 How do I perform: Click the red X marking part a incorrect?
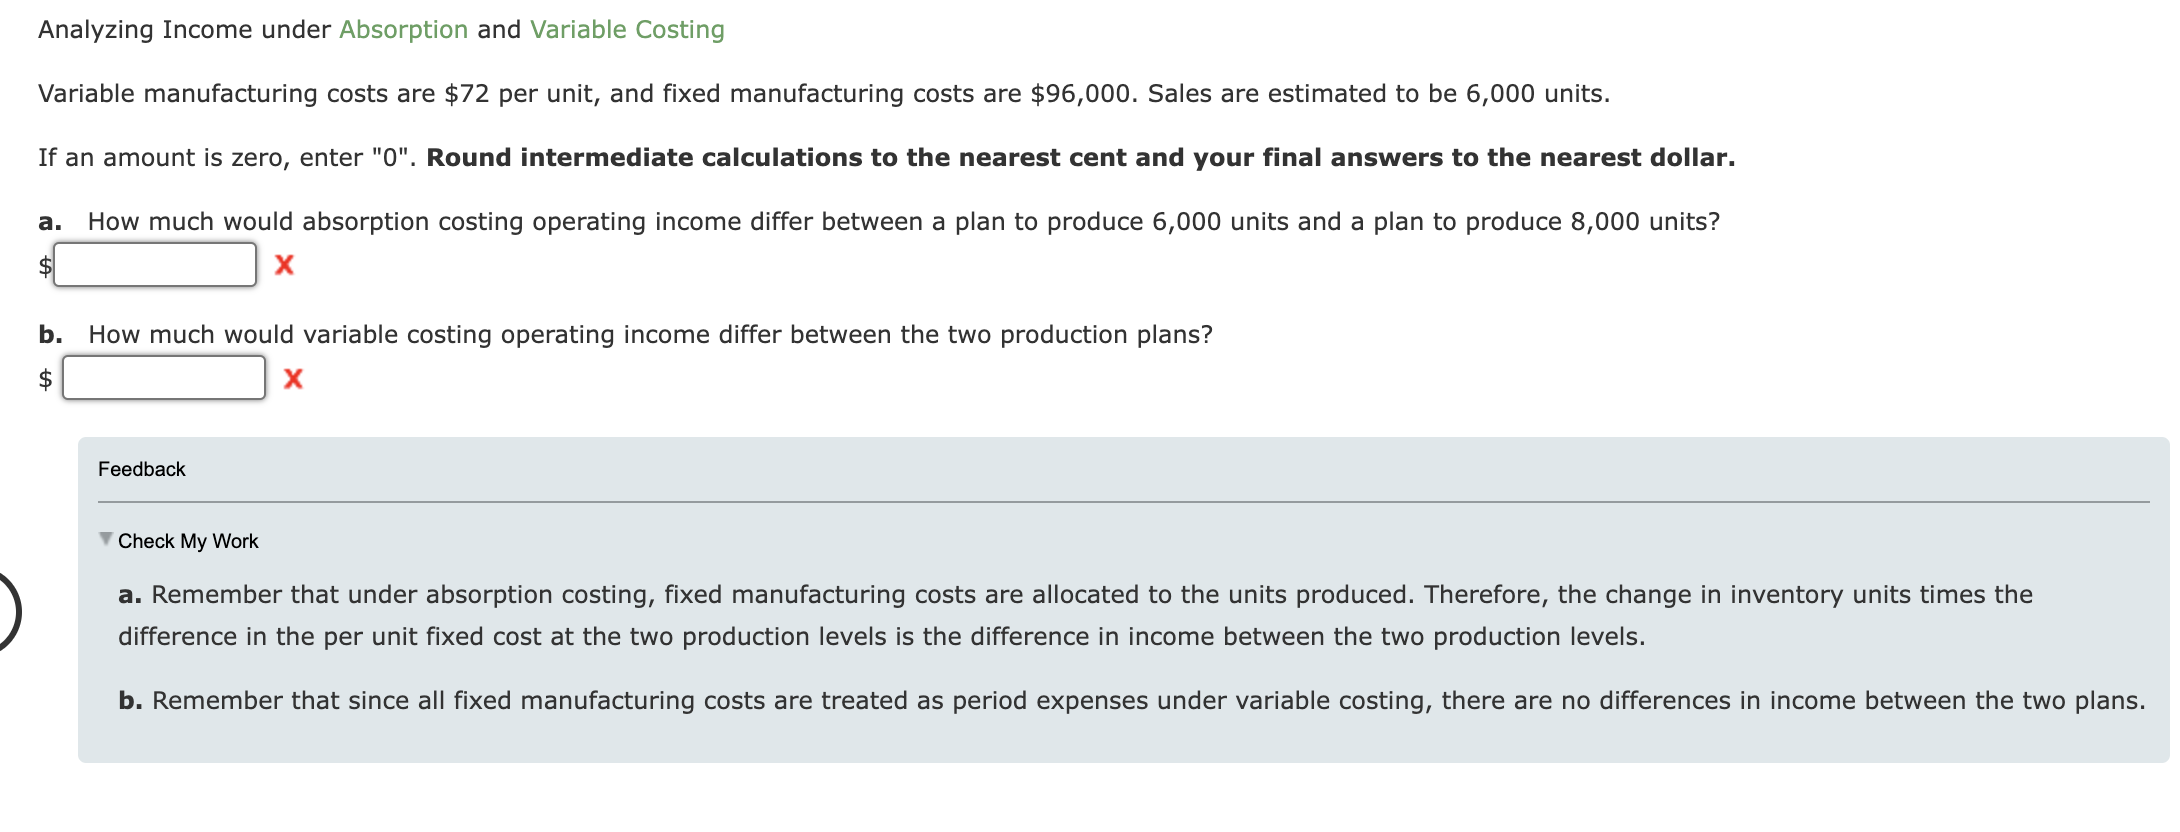tap(285, 264)
